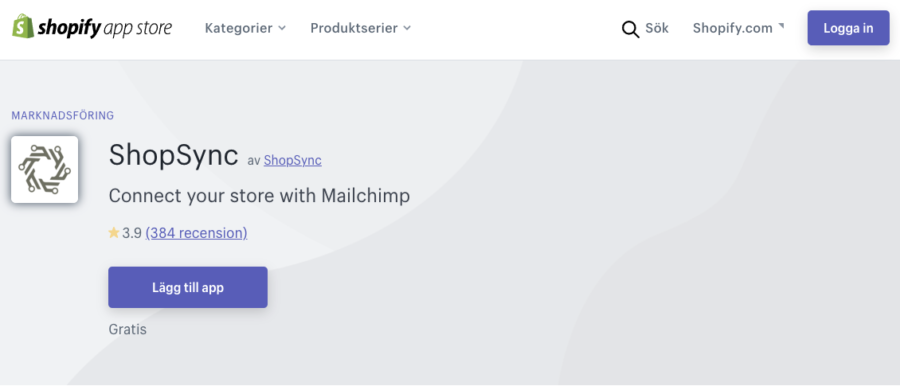Open the ShopSync developer link
The height and width of the screenshot is (386, 900).
293,160
